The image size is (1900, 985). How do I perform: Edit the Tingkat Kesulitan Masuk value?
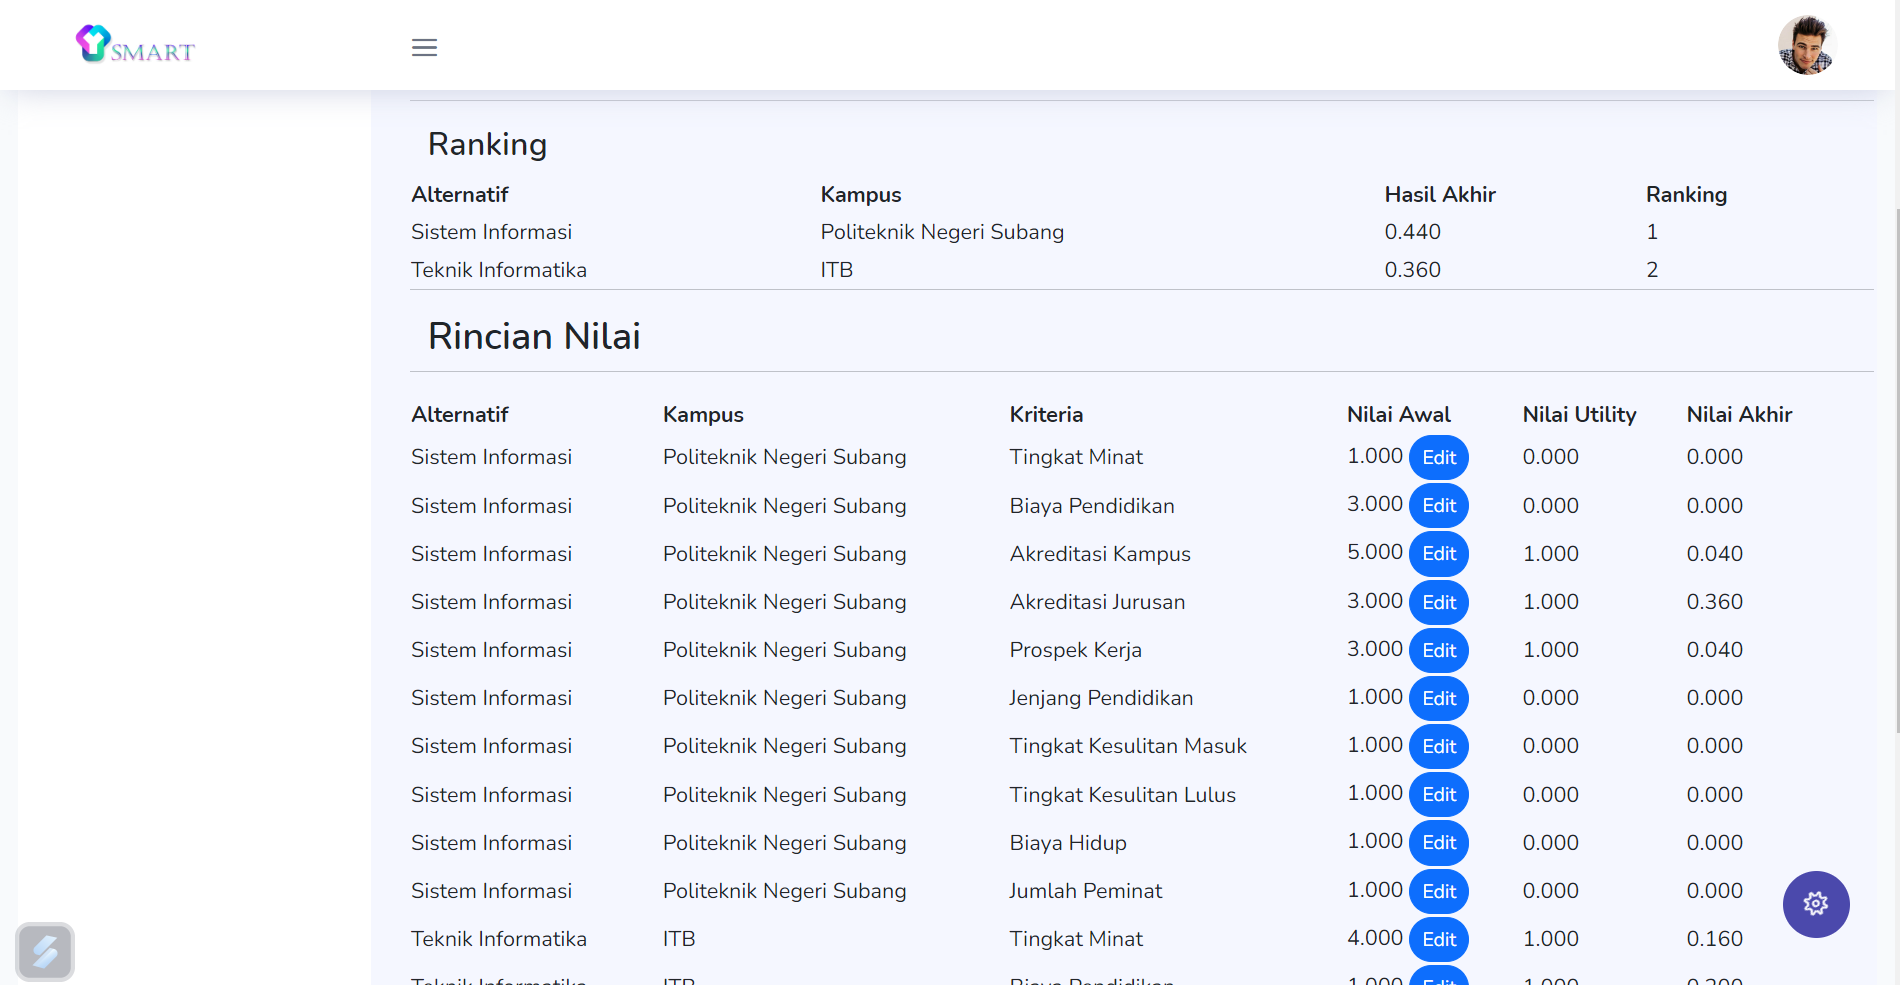tap(1438, 747)
